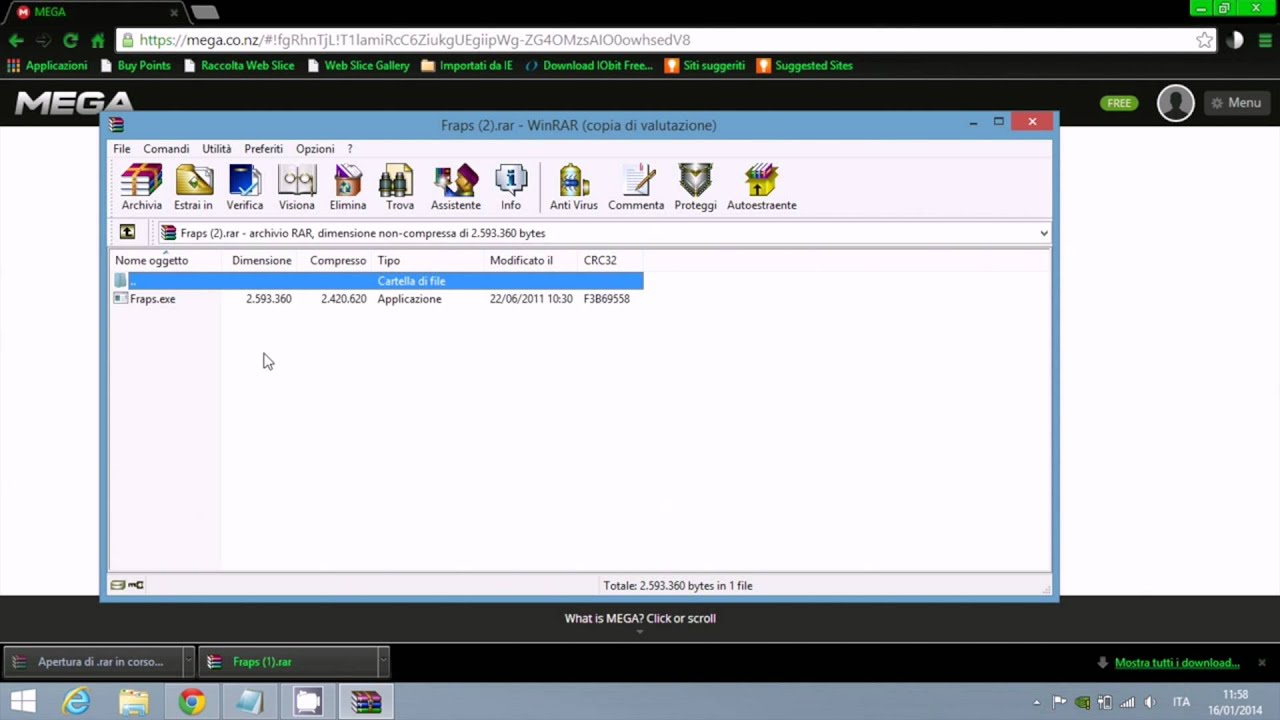Open the MEGA user avatar
Screen dimensions: 1280x720
(1175, 103)
